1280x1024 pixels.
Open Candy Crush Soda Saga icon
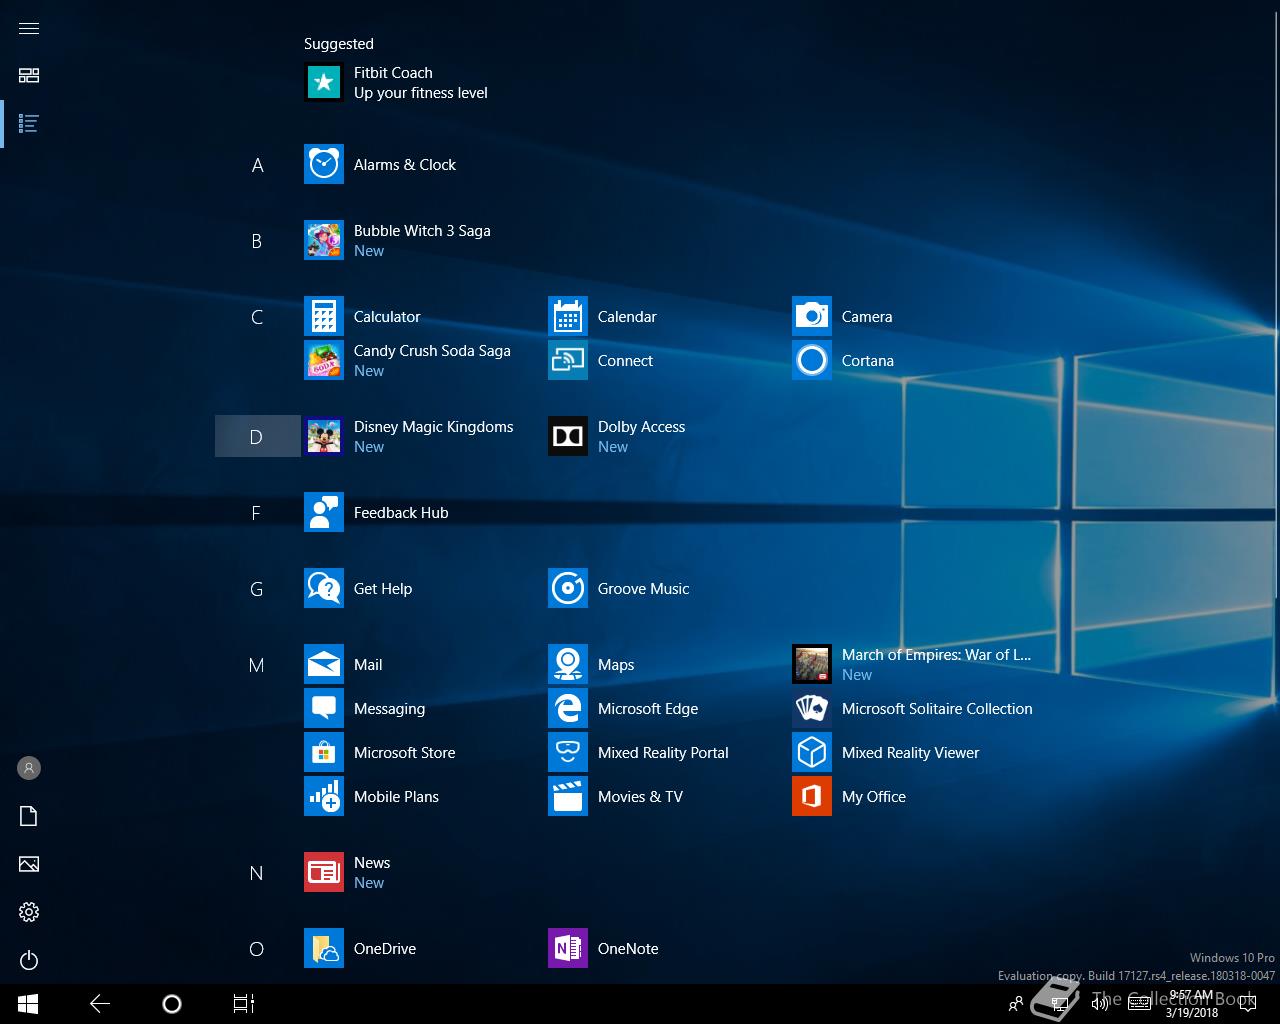tap(324, 360)
